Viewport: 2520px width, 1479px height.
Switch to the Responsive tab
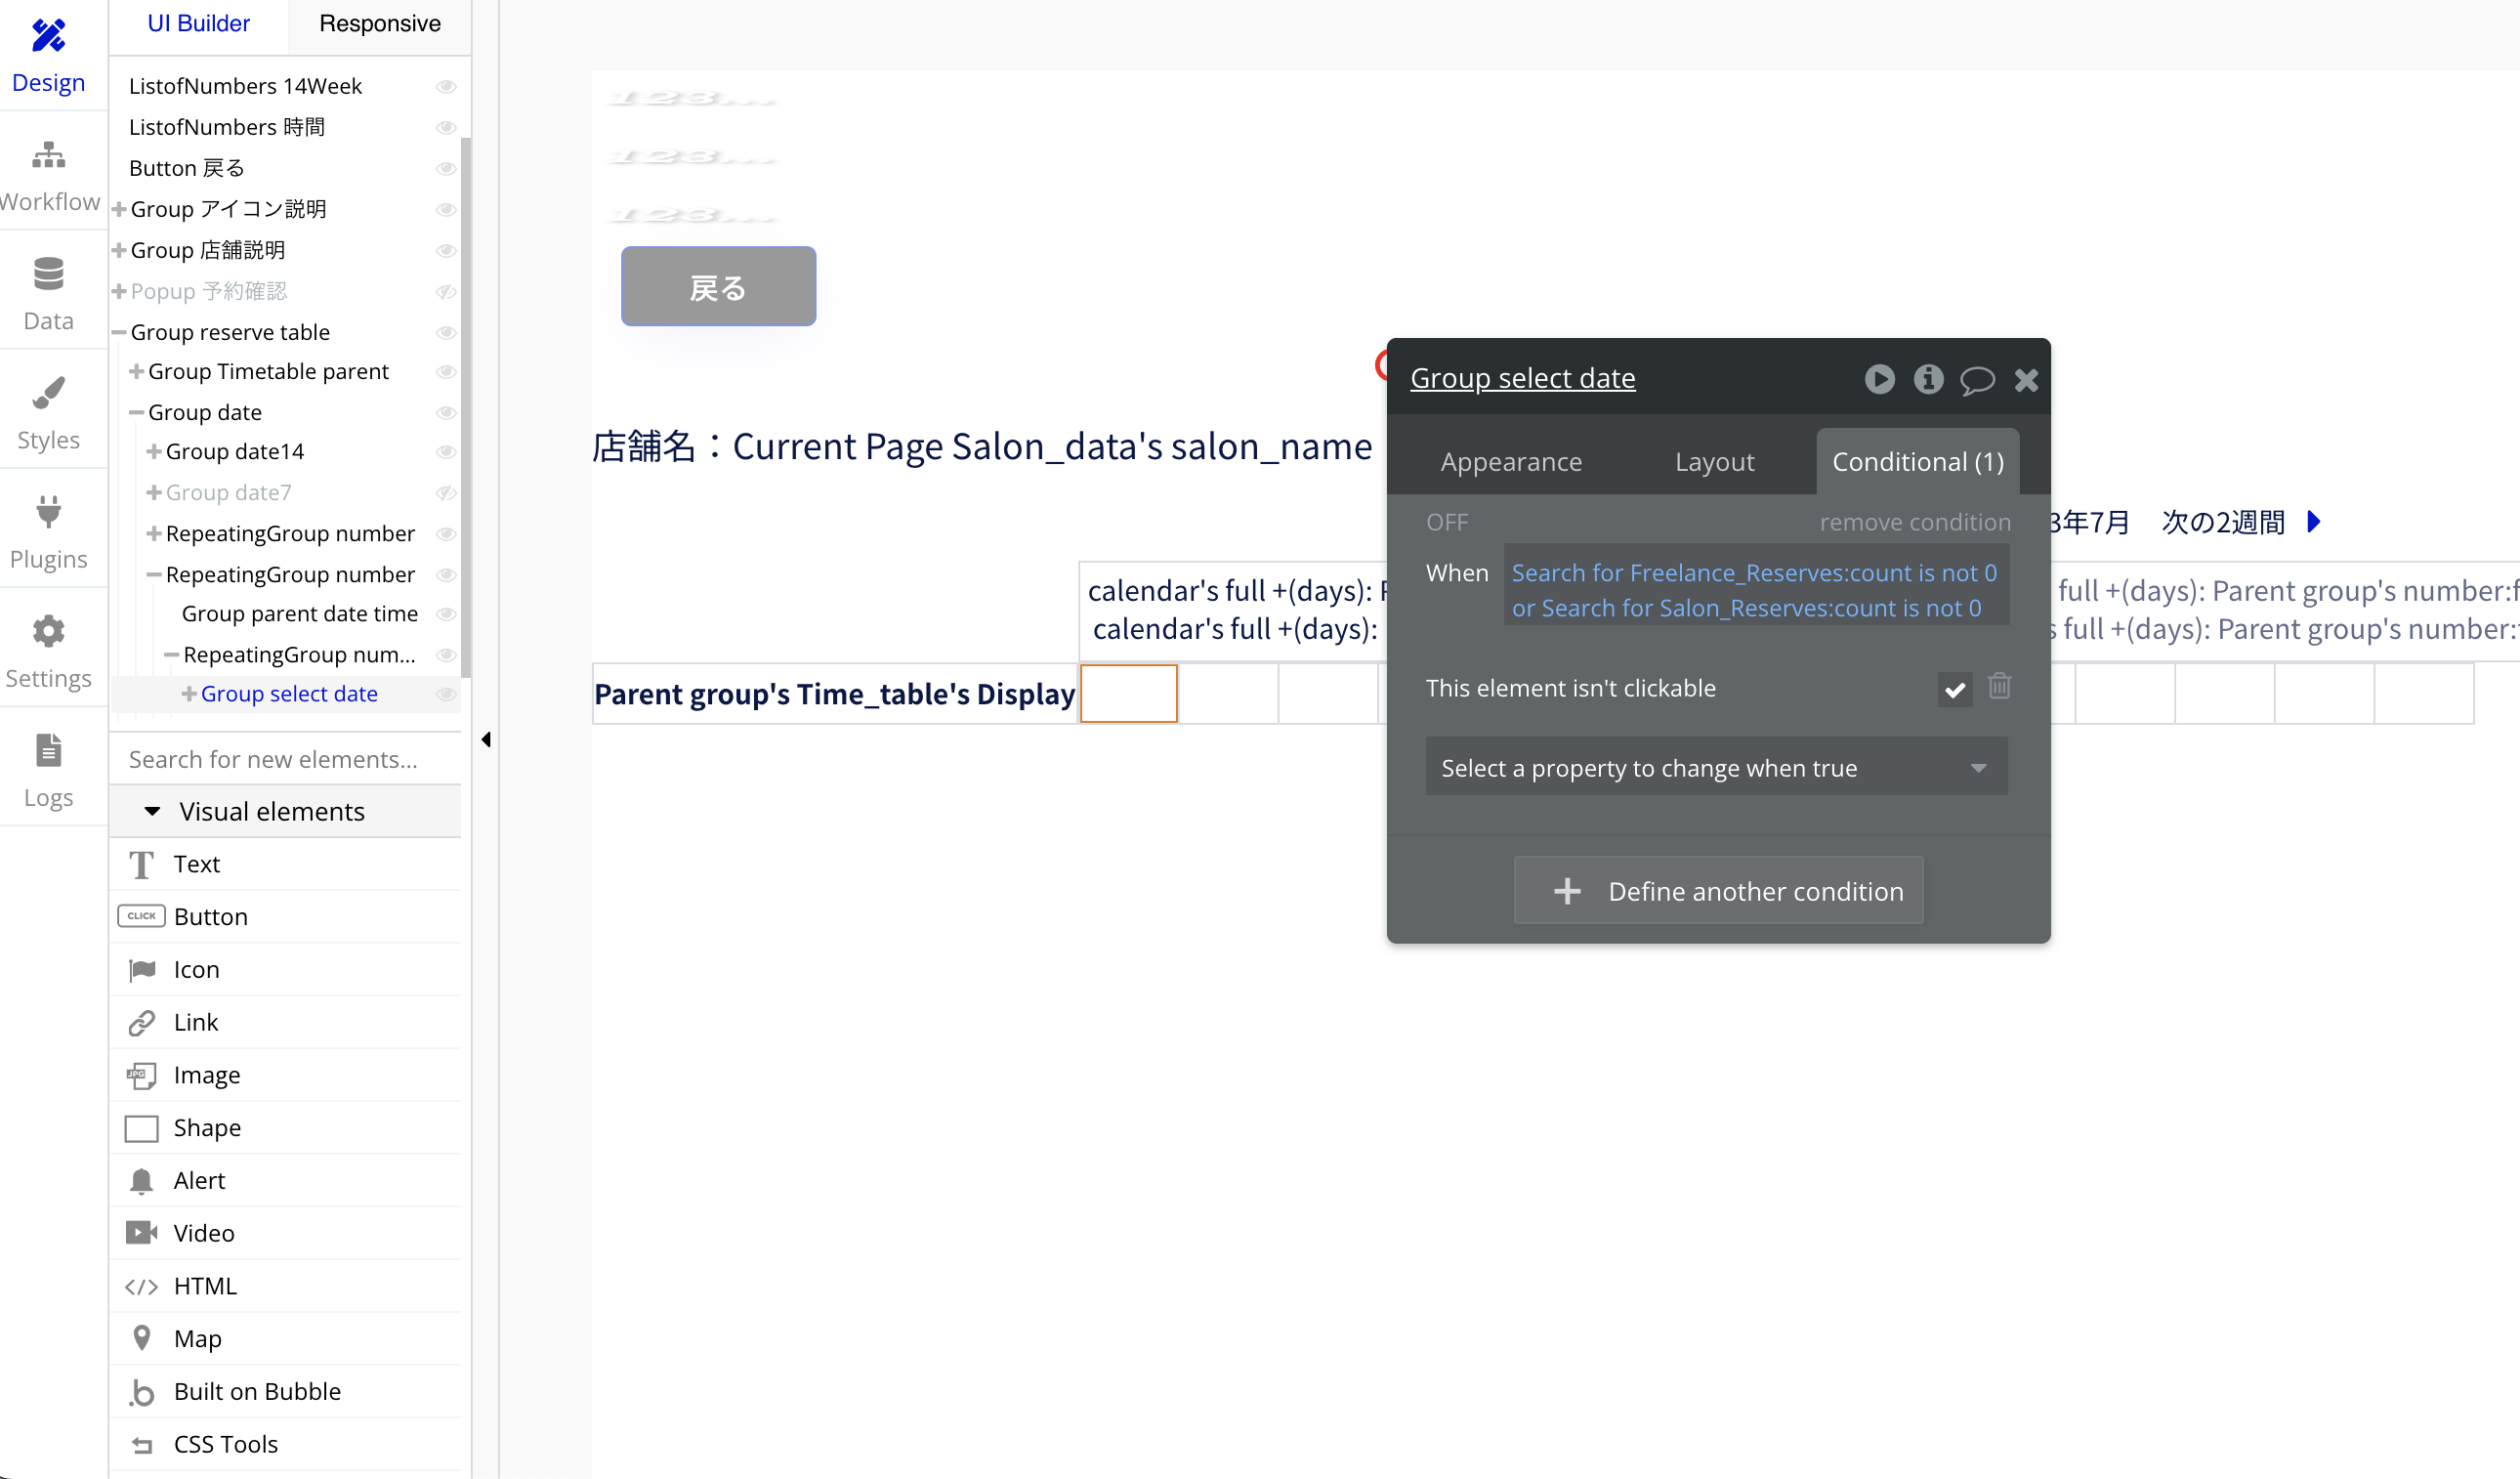[x=379, y=24]
